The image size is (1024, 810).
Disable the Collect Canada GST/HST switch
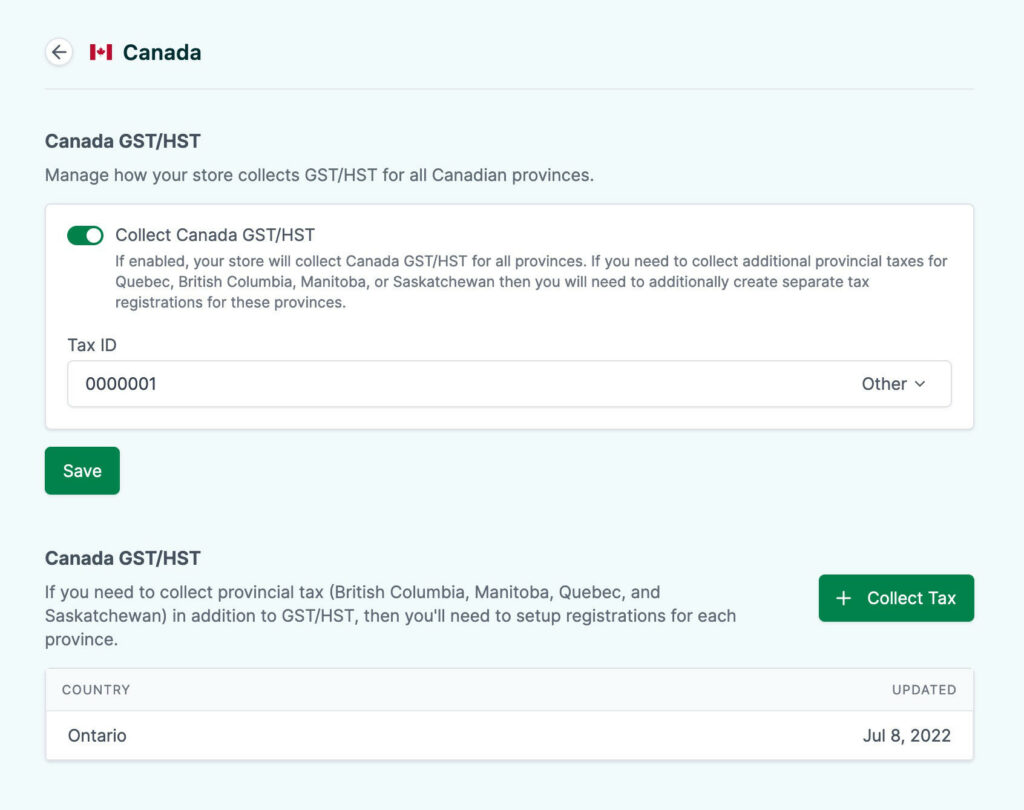[x=85, y=236]
